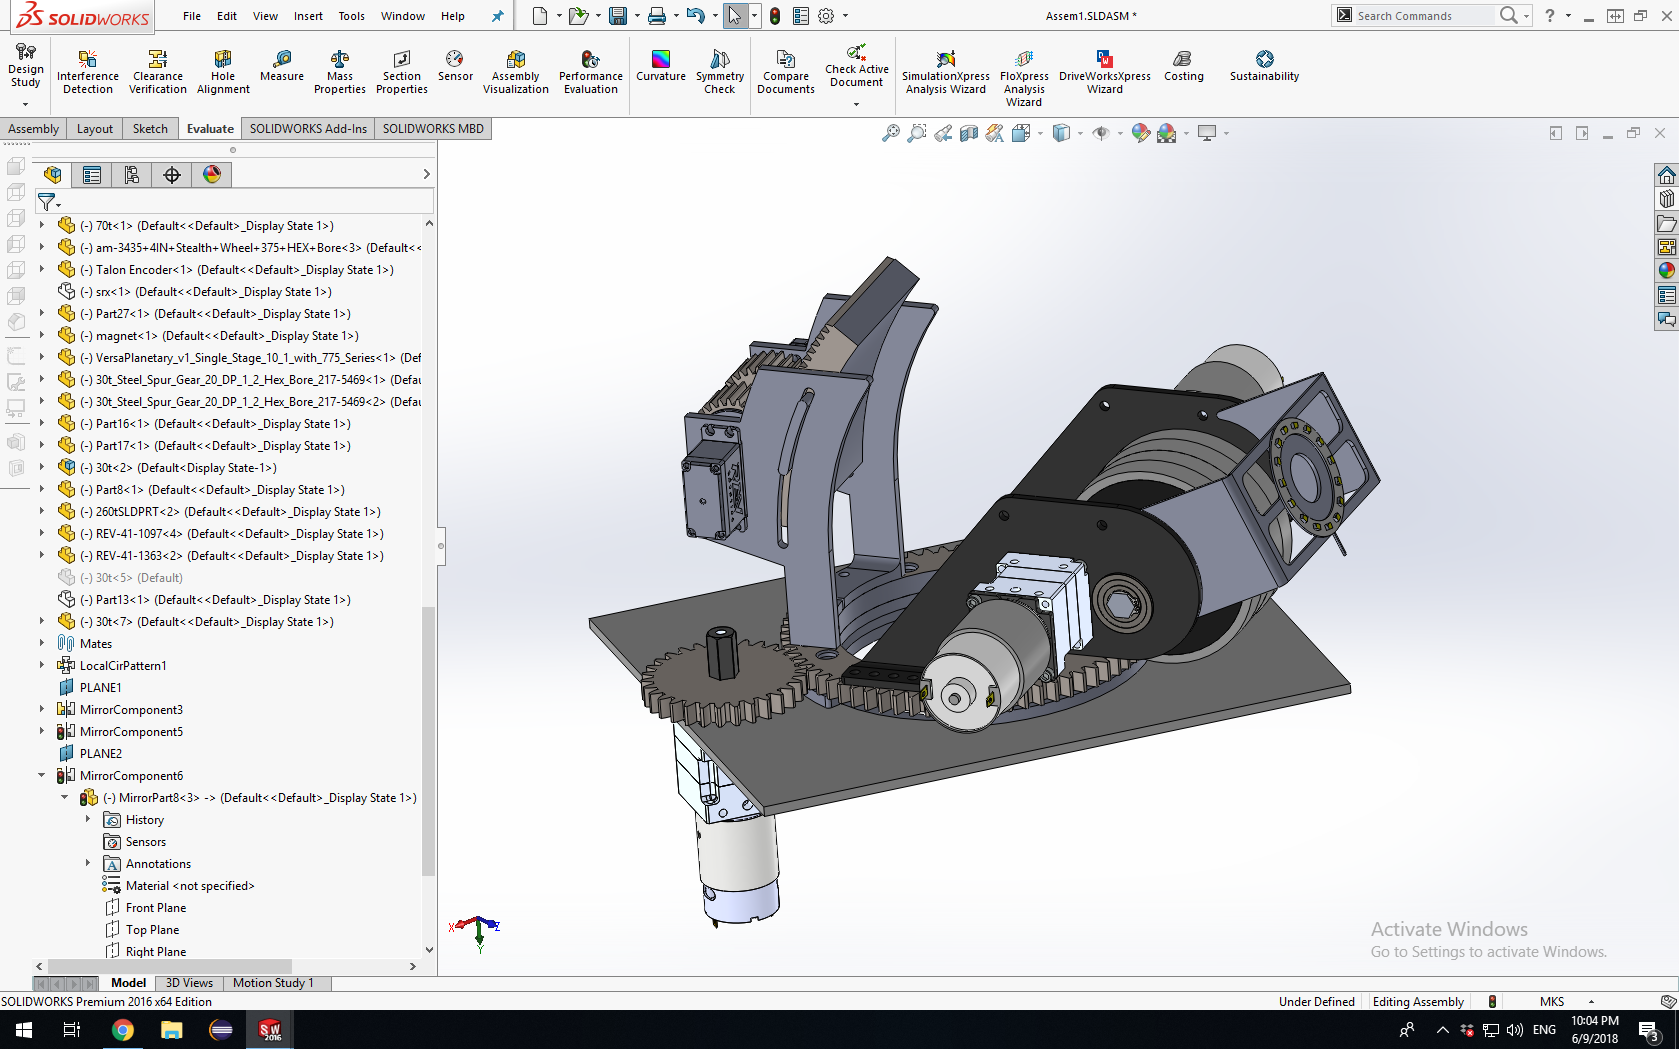Click the feature tree vertical scrollbar
1679x1049 pixels.
click(x=429, y=740)
